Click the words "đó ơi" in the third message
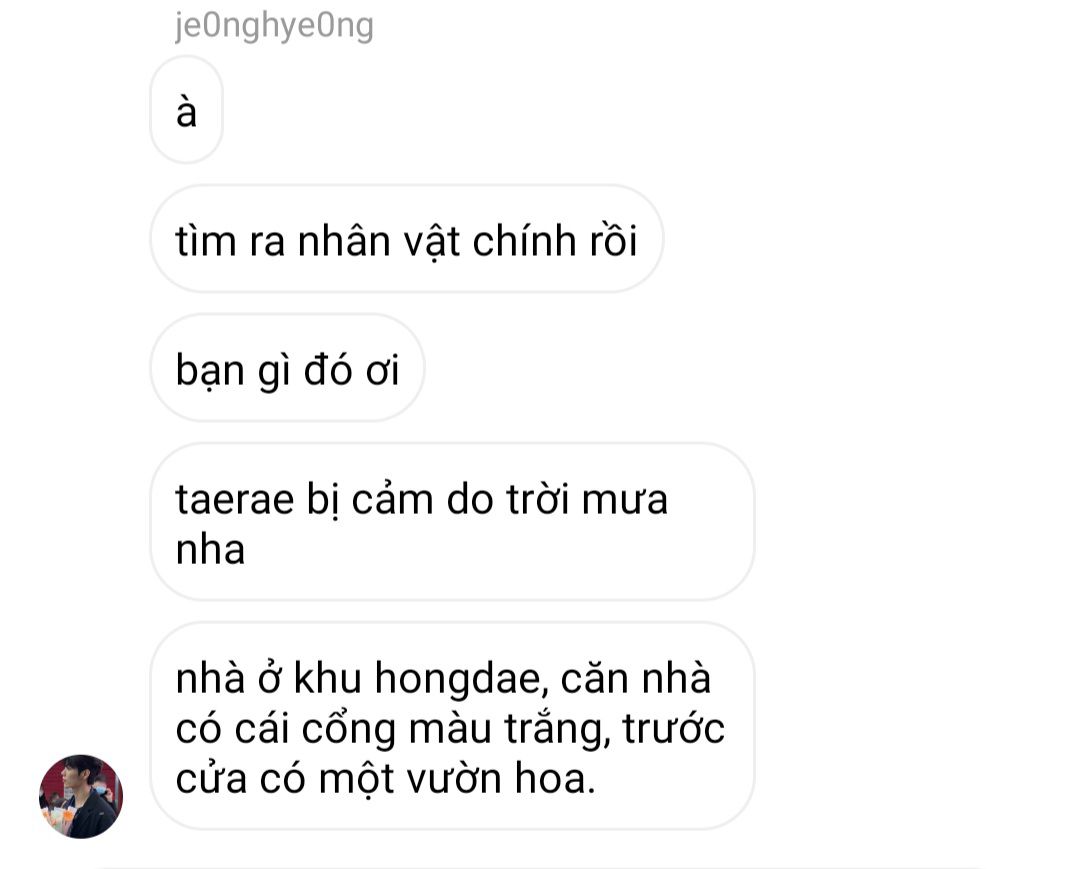This screenshot has width=1080, height=869. click(x=352, y=370)
